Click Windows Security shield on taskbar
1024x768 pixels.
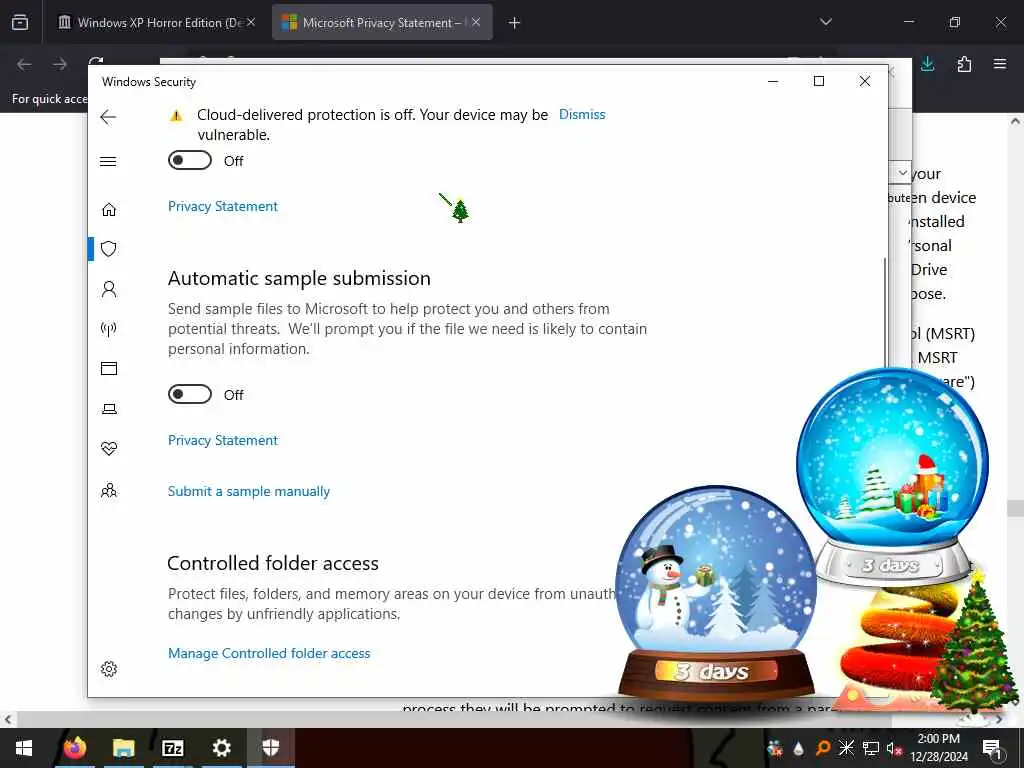tap(270, 748)
